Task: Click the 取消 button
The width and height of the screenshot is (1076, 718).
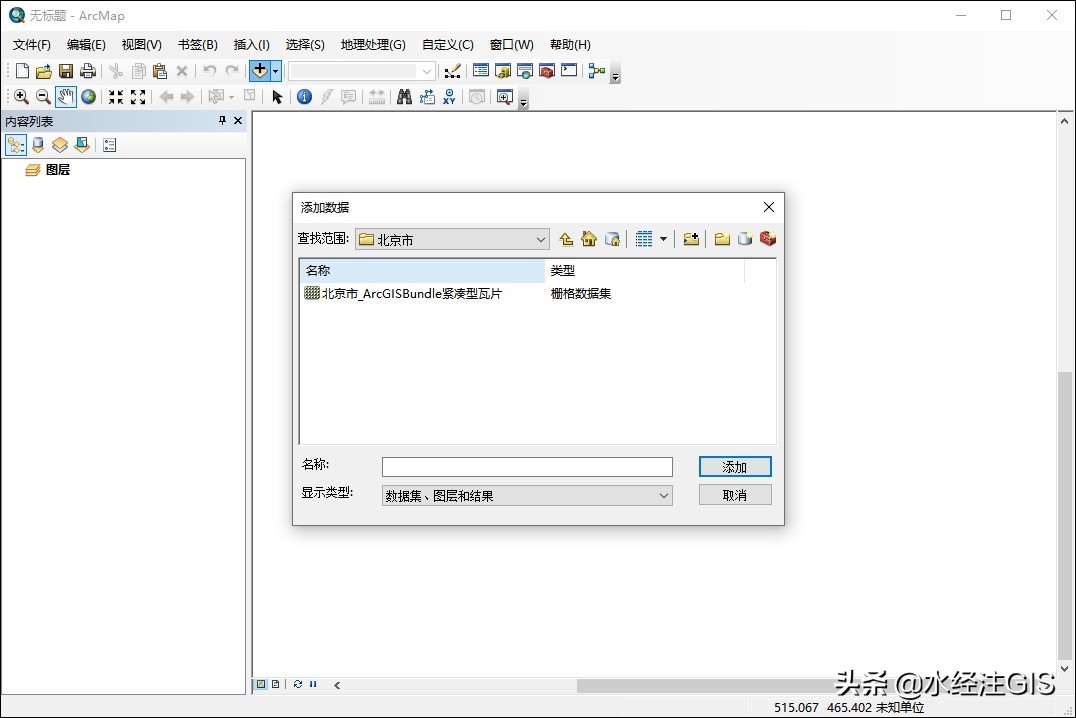Action: tap(734, 494)
